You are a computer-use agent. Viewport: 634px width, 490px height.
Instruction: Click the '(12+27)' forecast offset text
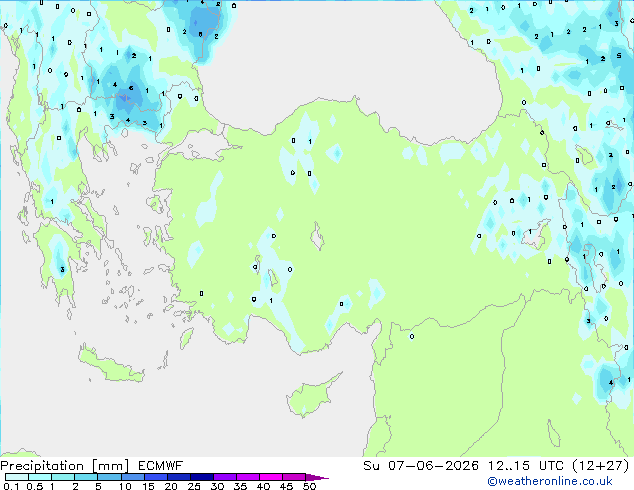coord(601,466)
